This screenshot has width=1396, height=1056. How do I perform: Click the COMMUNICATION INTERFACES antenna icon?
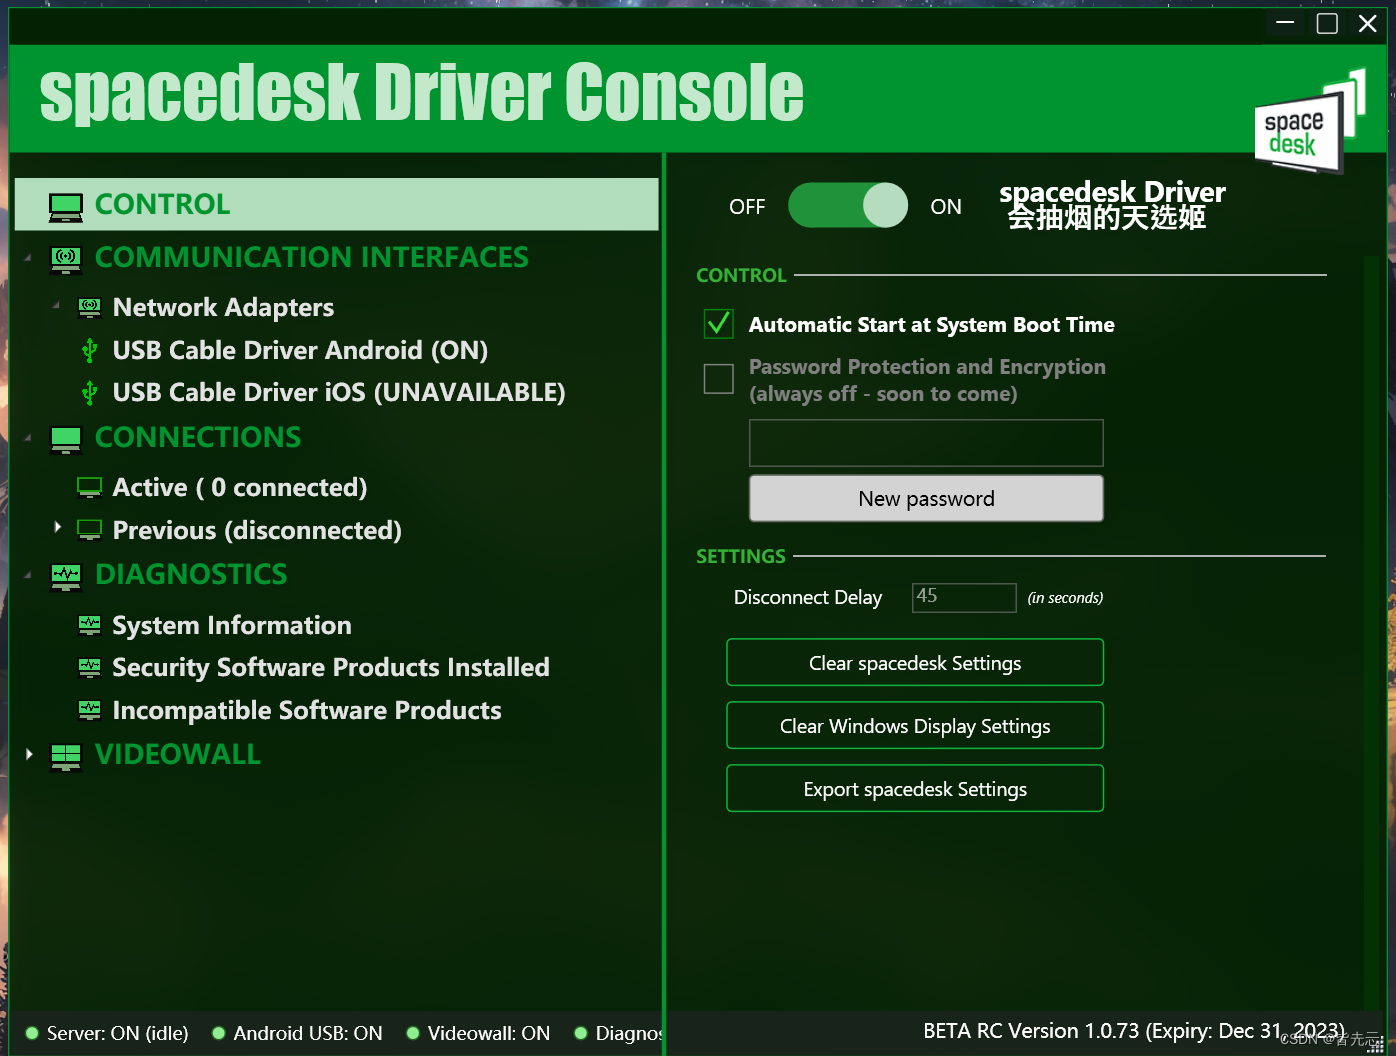[65, 258]
